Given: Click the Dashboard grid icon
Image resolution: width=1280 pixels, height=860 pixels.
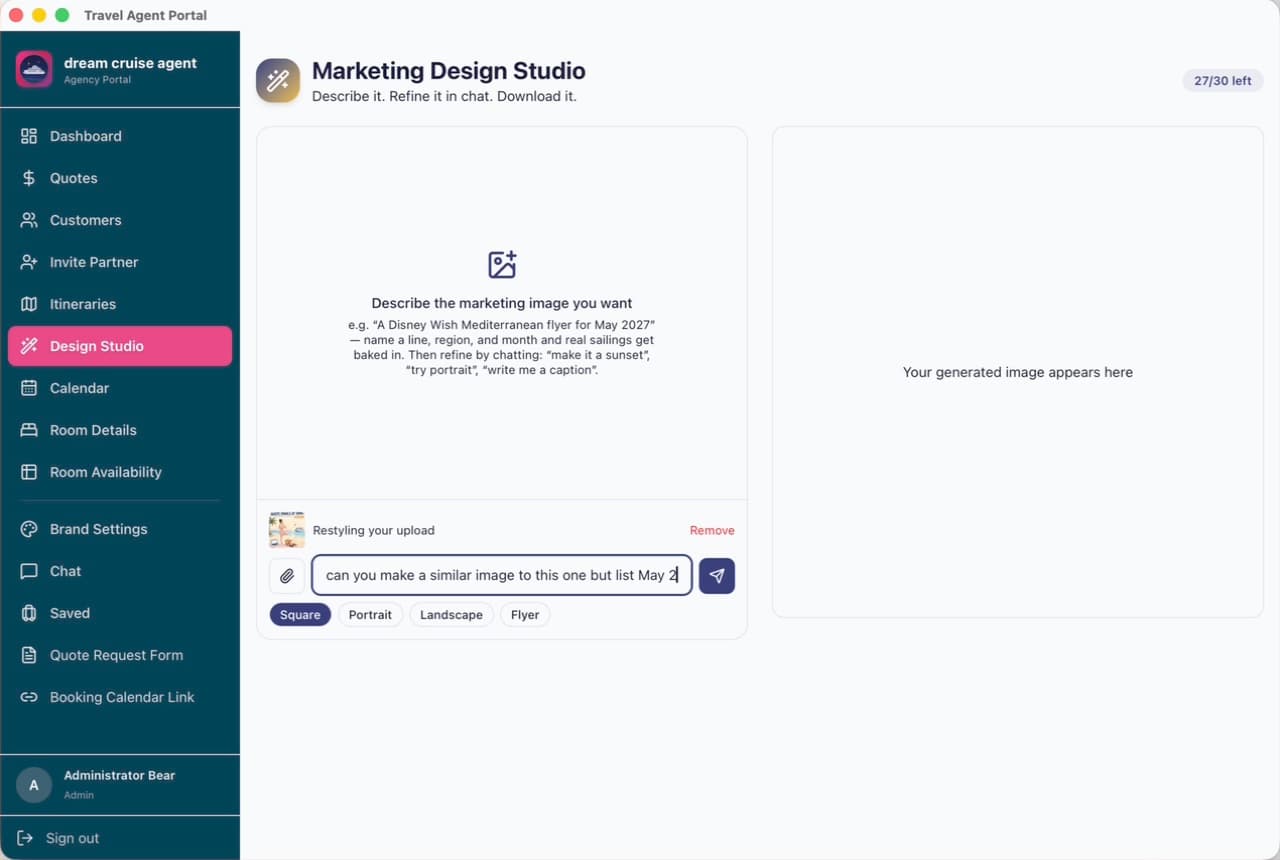Looking at the screenshot, I should pyautogui.click(x=29, y=136).
